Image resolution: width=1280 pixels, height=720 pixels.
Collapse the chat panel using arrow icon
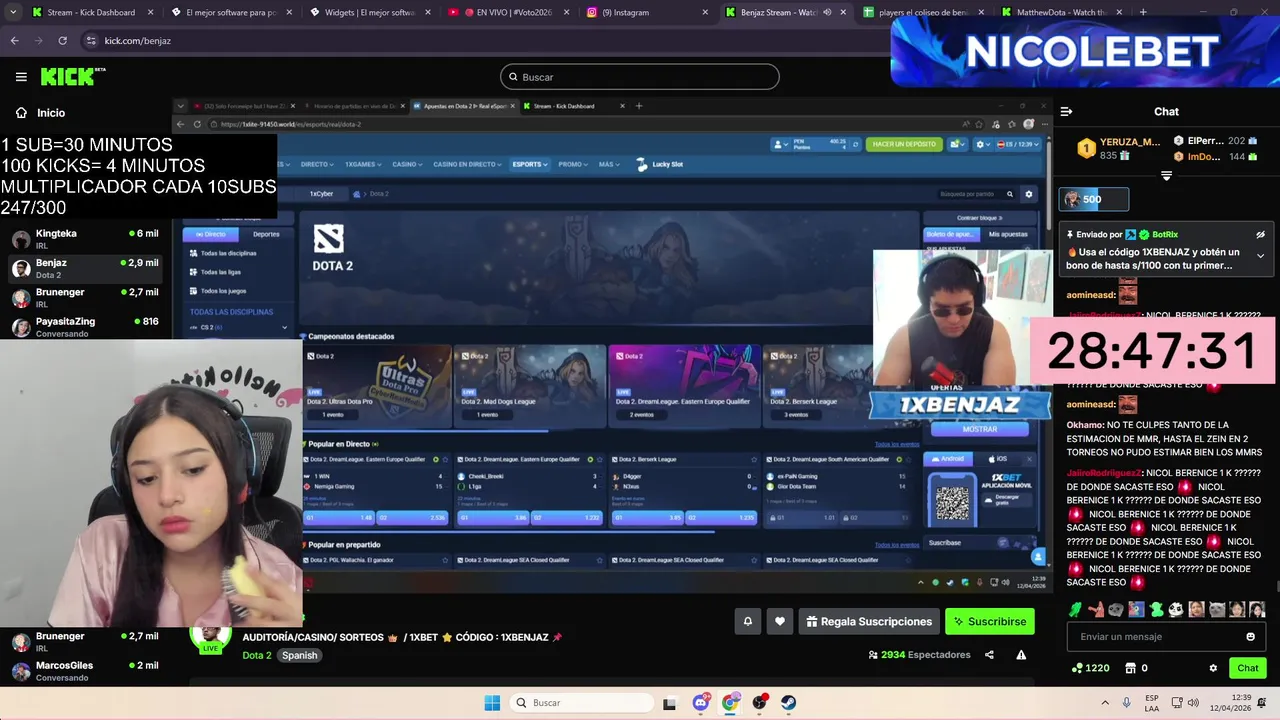coord(1066,112)
